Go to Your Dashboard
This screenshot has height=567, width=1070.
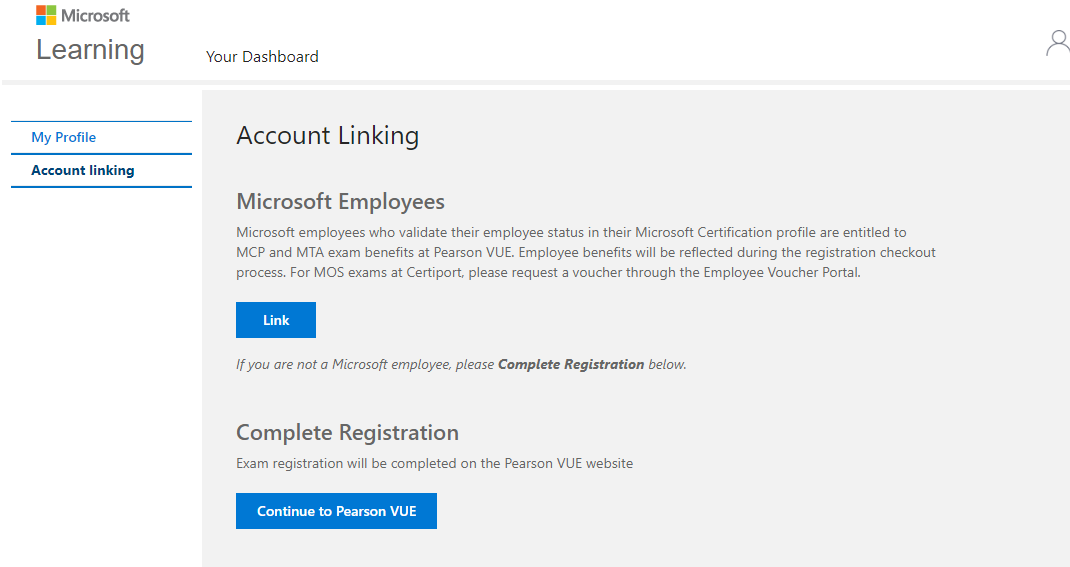click(262, 57)
